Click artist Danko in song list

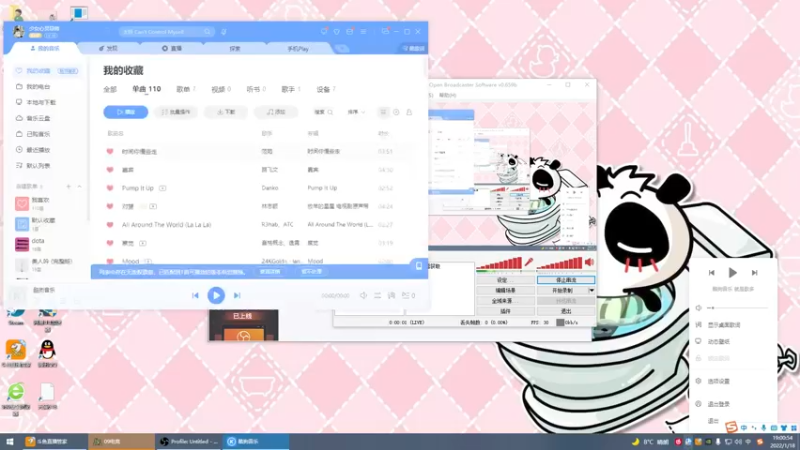point(270,188)
